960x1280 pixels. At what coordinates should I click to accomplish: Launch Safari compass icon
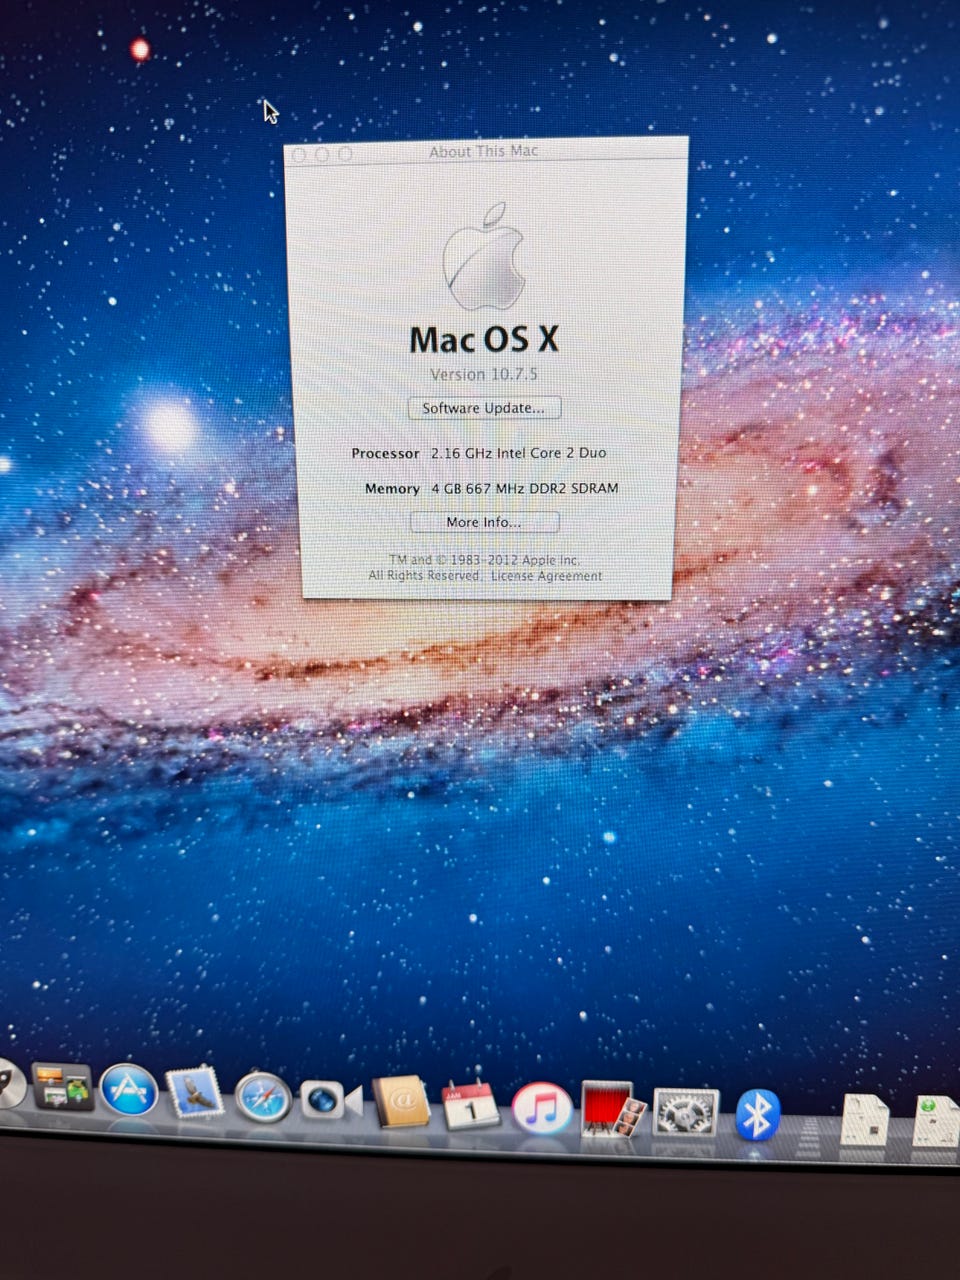pyautogui.click(x=263, y=1097)
